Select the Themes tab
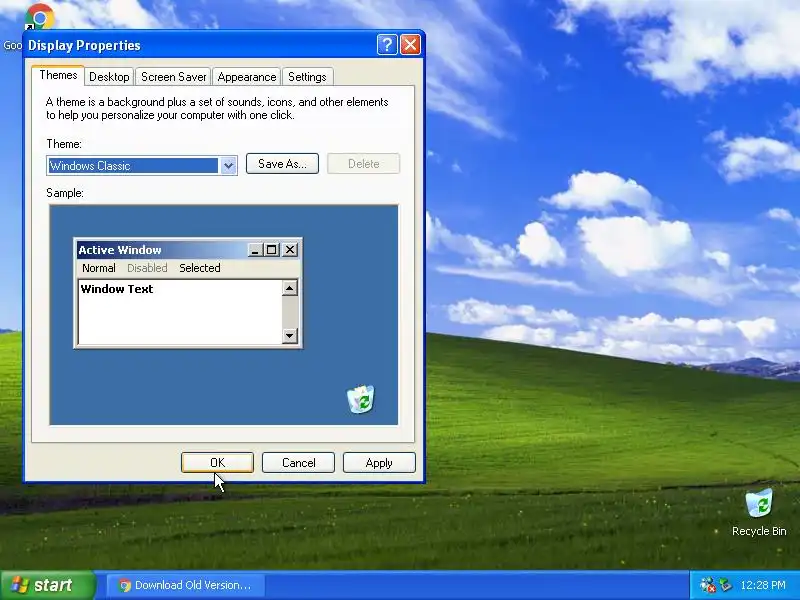 (58, 75)
